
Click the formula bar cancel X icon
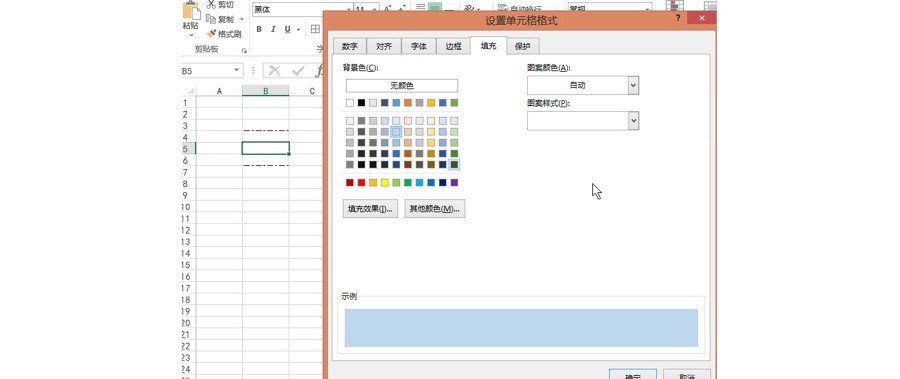[274, 71]
